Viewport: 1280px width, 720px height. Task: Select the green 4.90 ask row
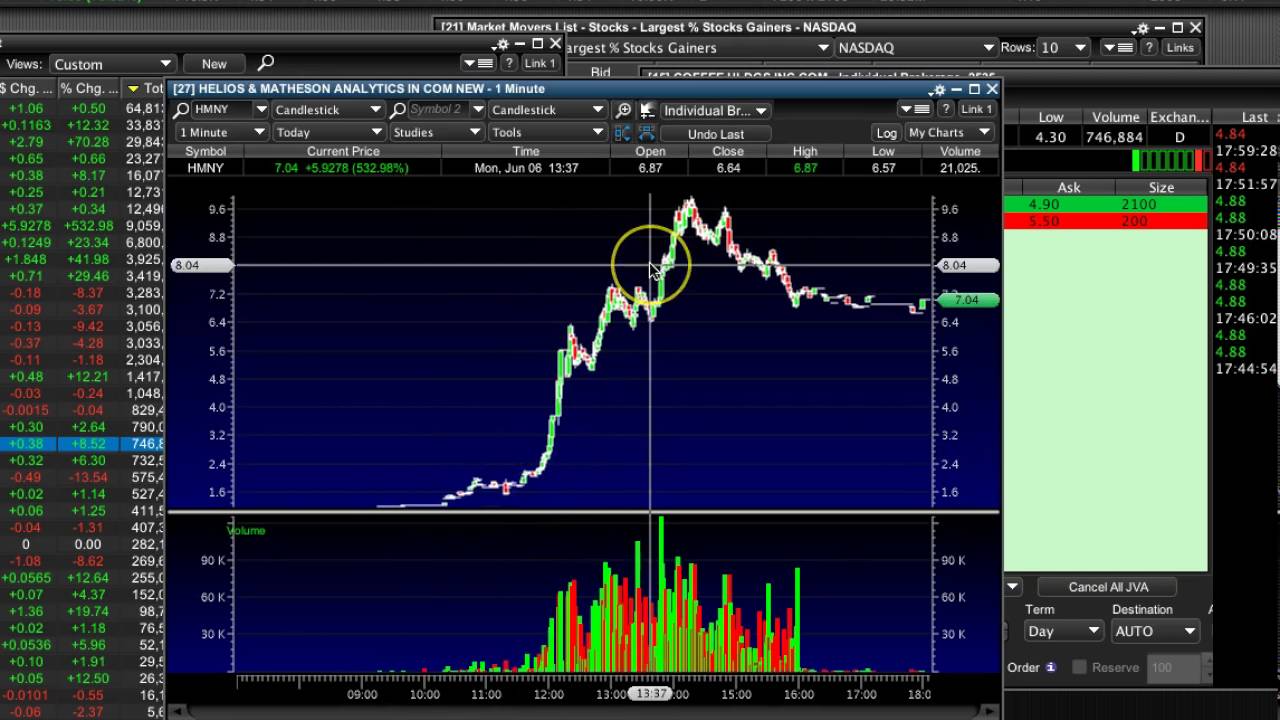click(1105, 204)
